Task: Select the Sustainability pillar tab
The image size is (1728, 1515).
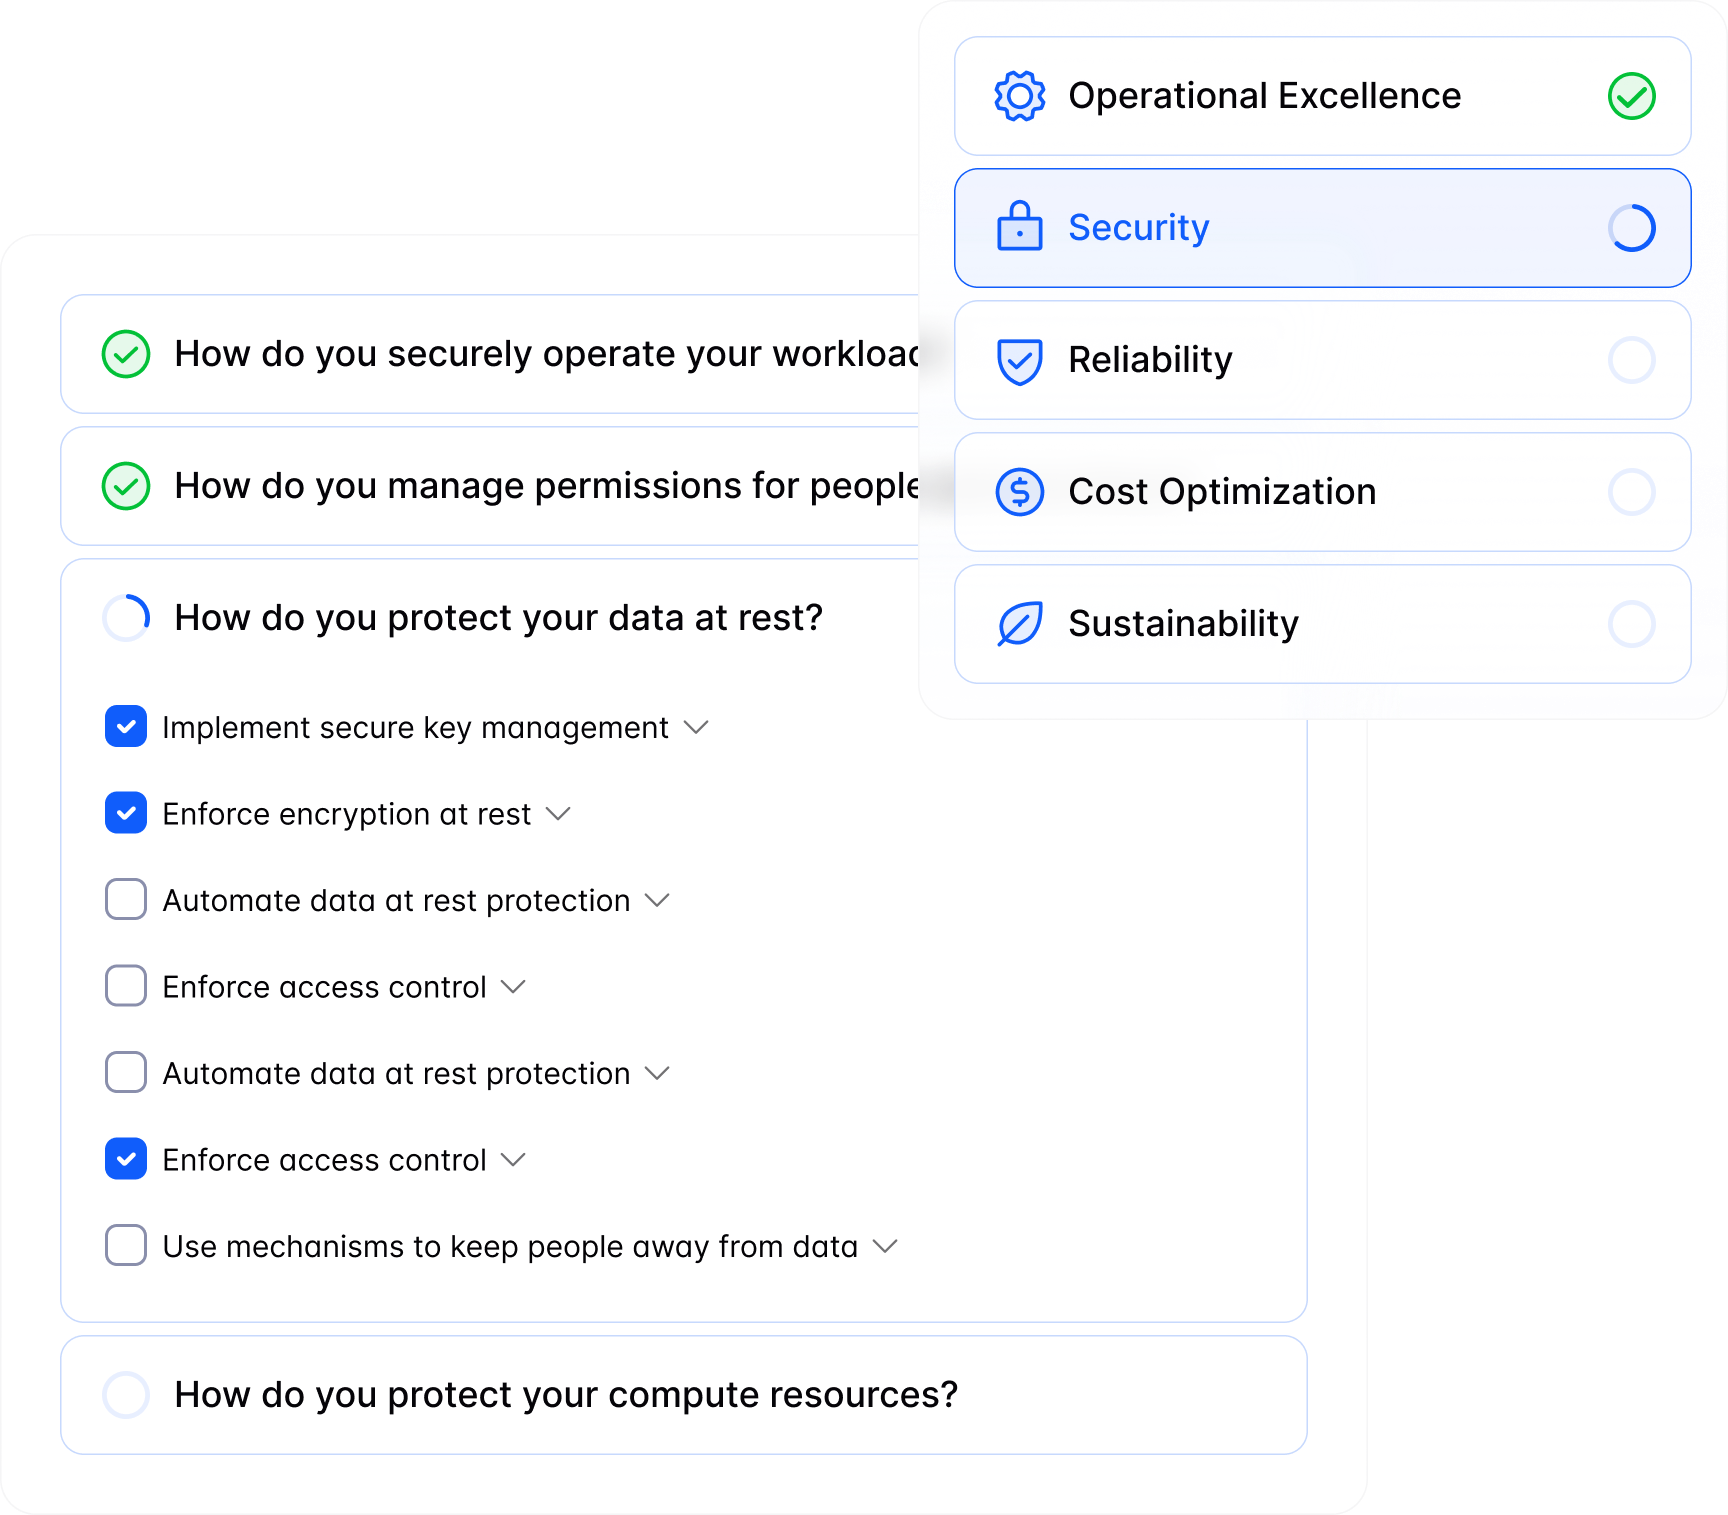Action: click(1322, 624)
